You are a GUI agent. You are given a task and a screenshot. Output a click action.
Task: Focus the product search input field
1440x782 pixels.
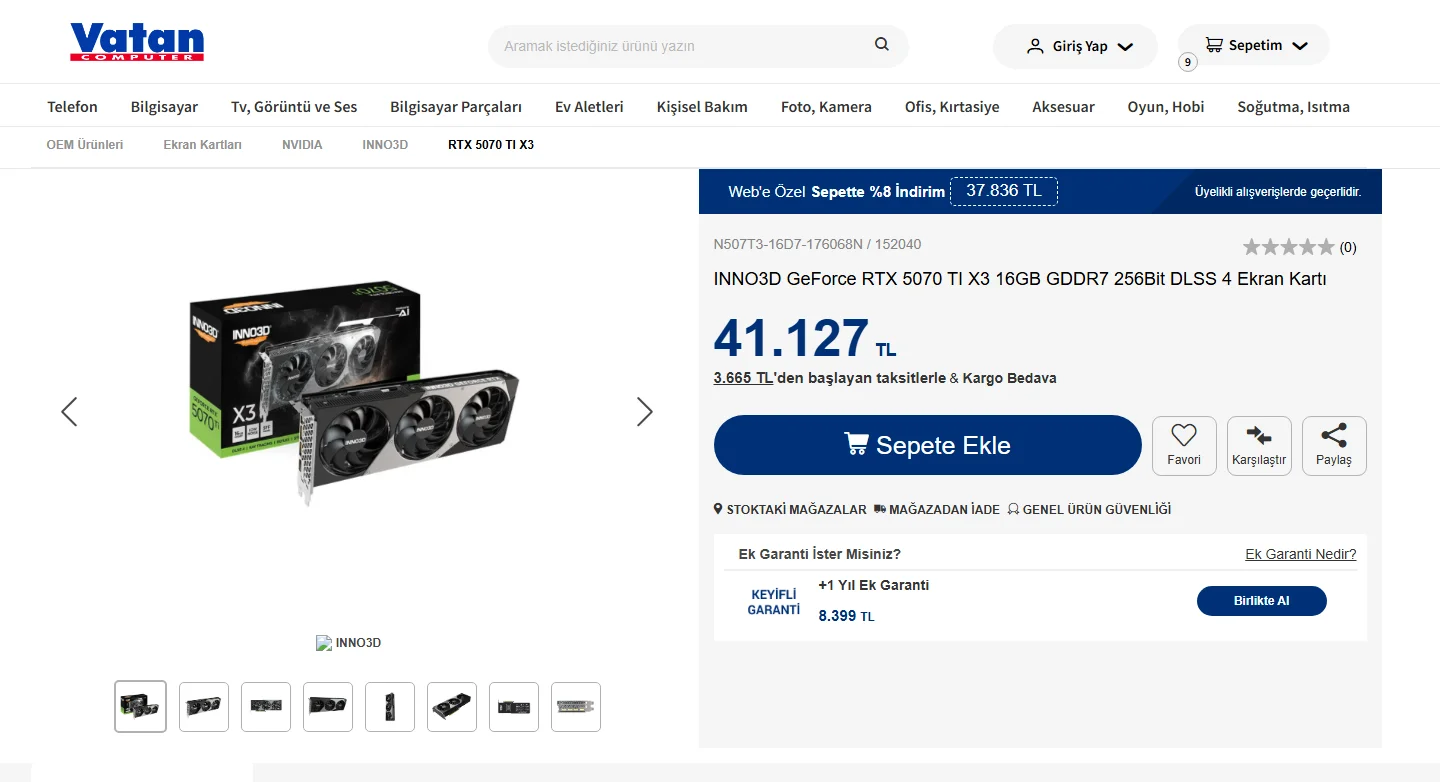[x=680, y=46]
